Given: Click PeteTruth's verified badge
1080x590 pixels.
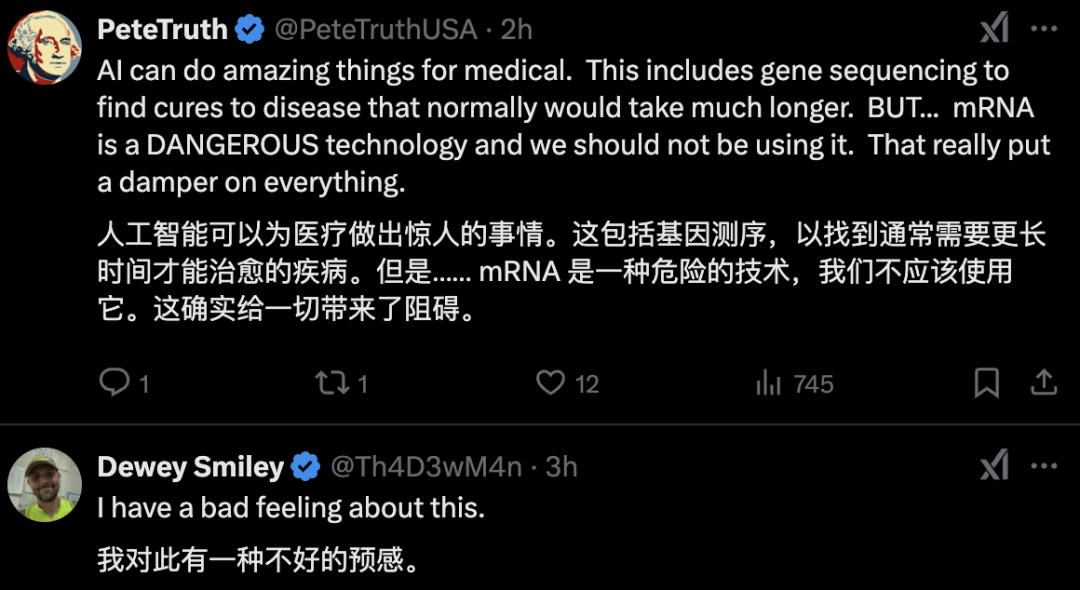Looking at the screenshot, I should click(249, 30).
